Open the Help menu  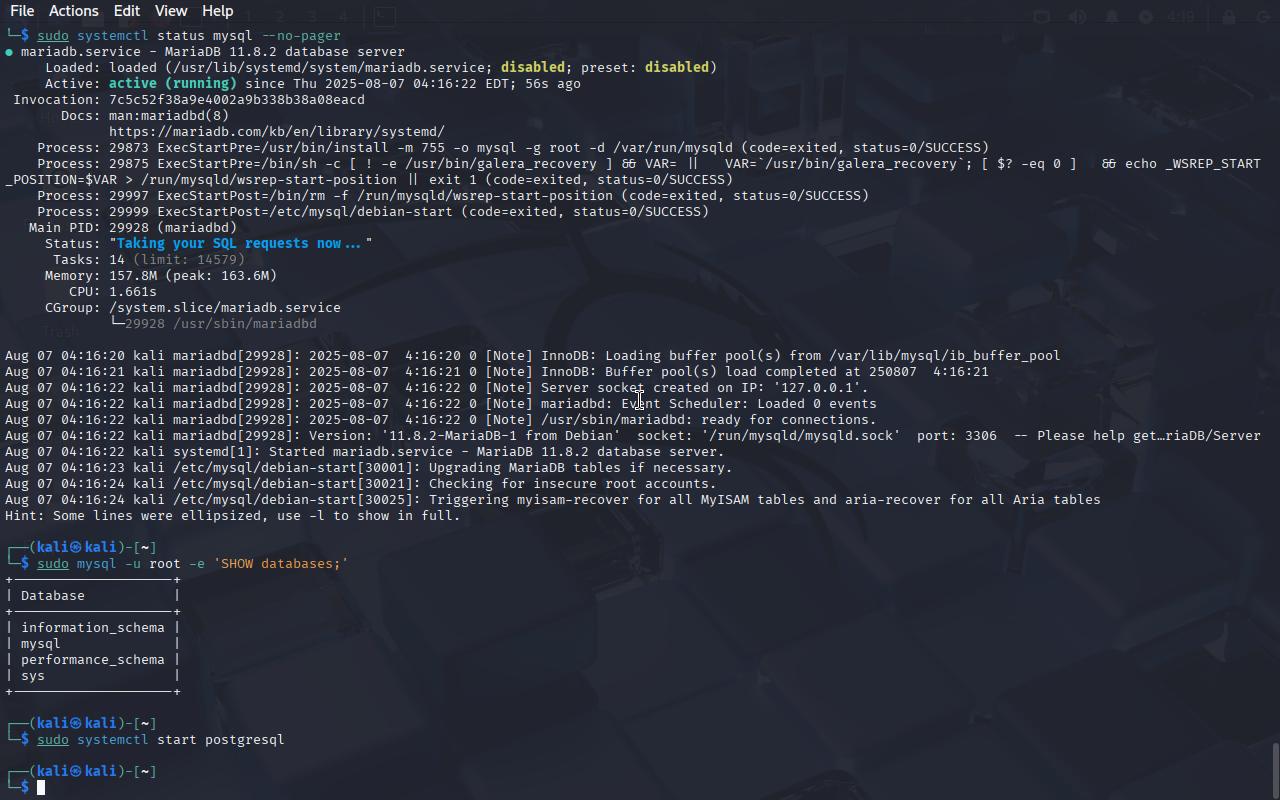pyautogui.click(x=217, y=11)
